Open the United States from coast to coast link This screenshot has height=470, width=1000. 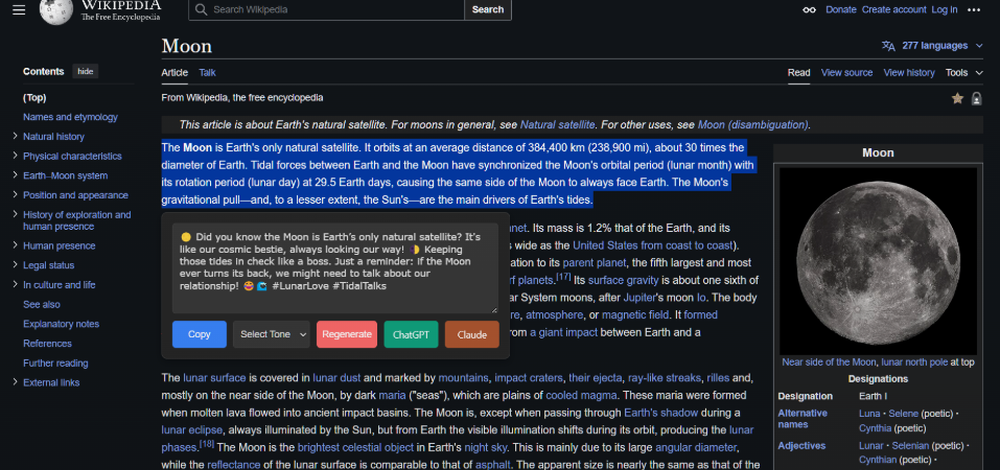(x=652, y=246)
